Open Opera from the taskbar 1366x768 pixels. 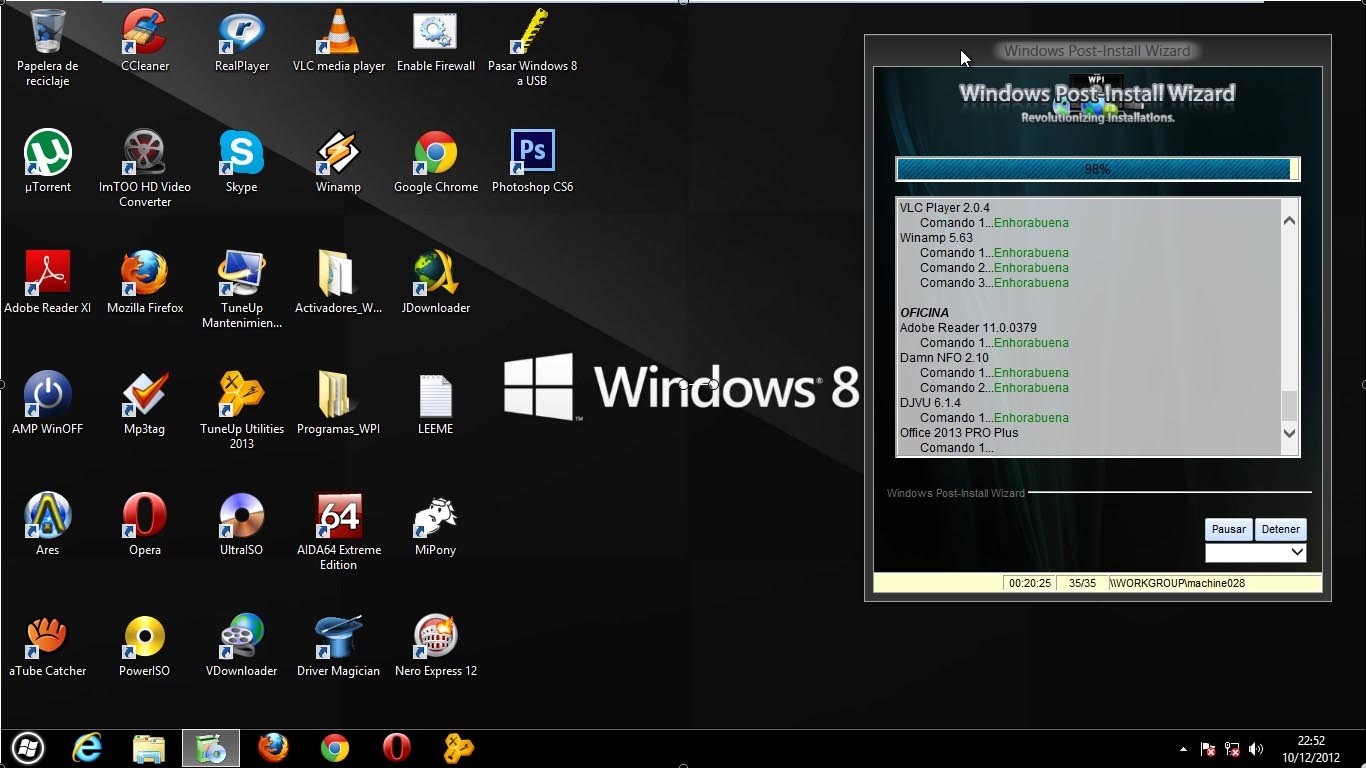[x=397, y=748]
